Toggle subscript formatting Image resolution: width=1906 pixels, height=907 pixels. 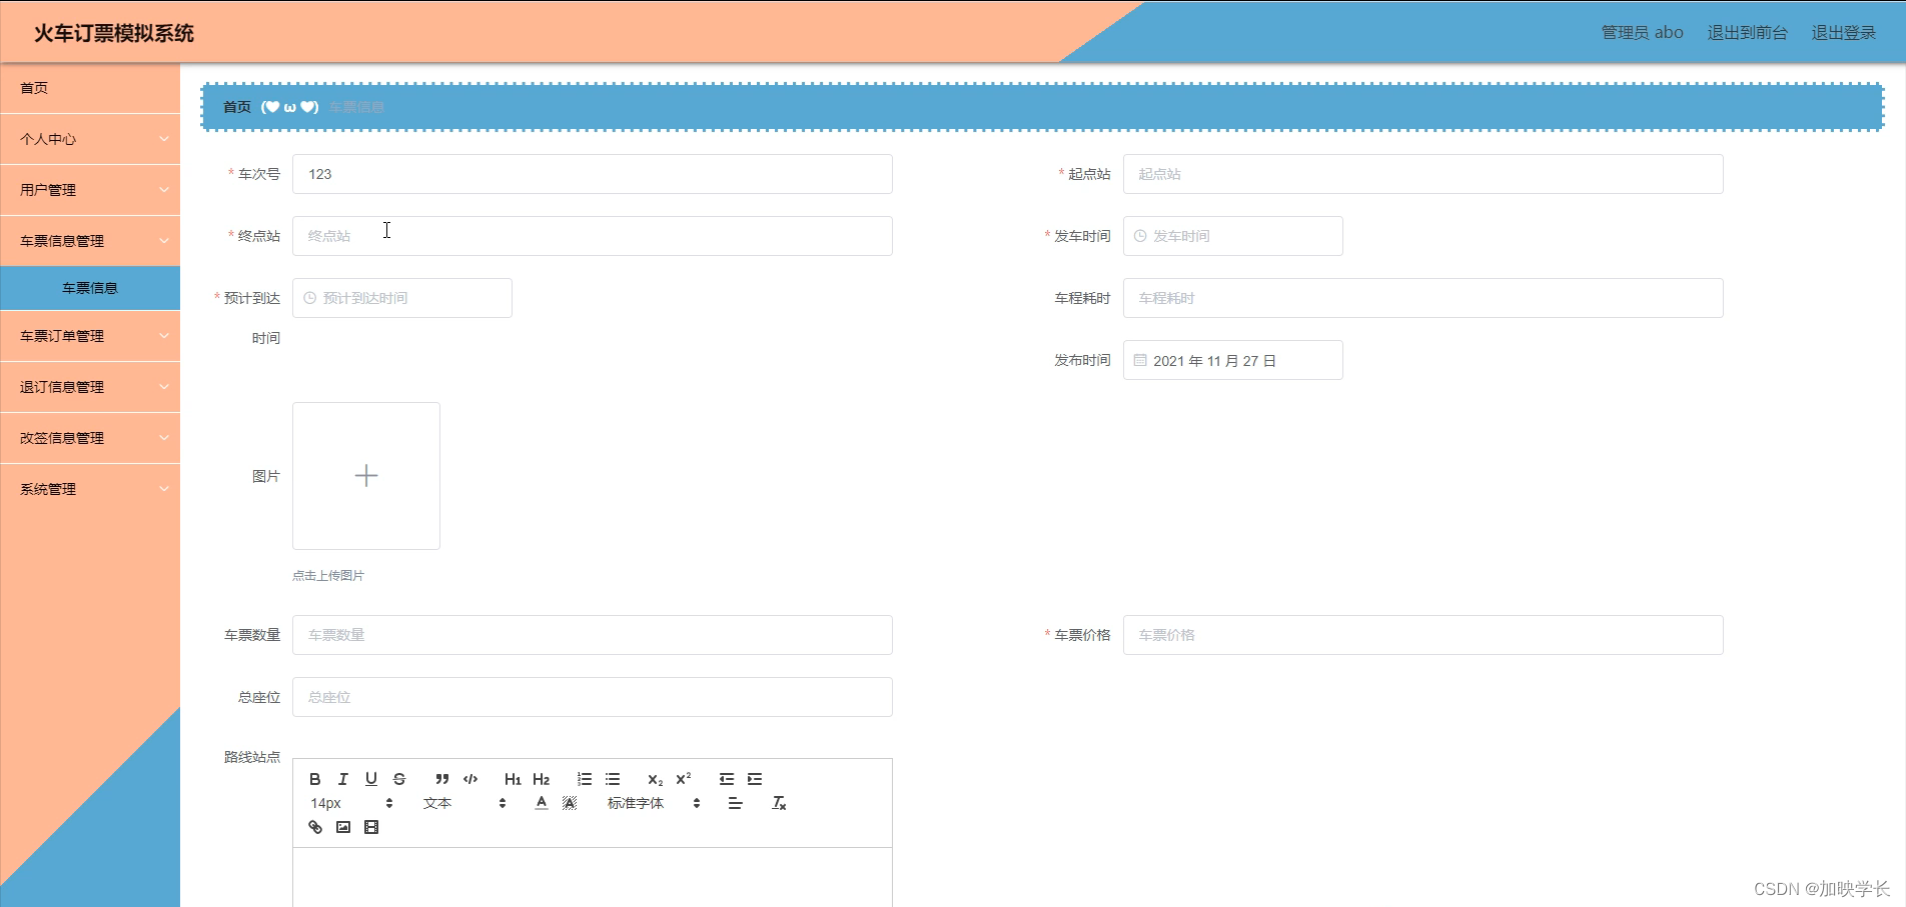(x=654, y=779)
